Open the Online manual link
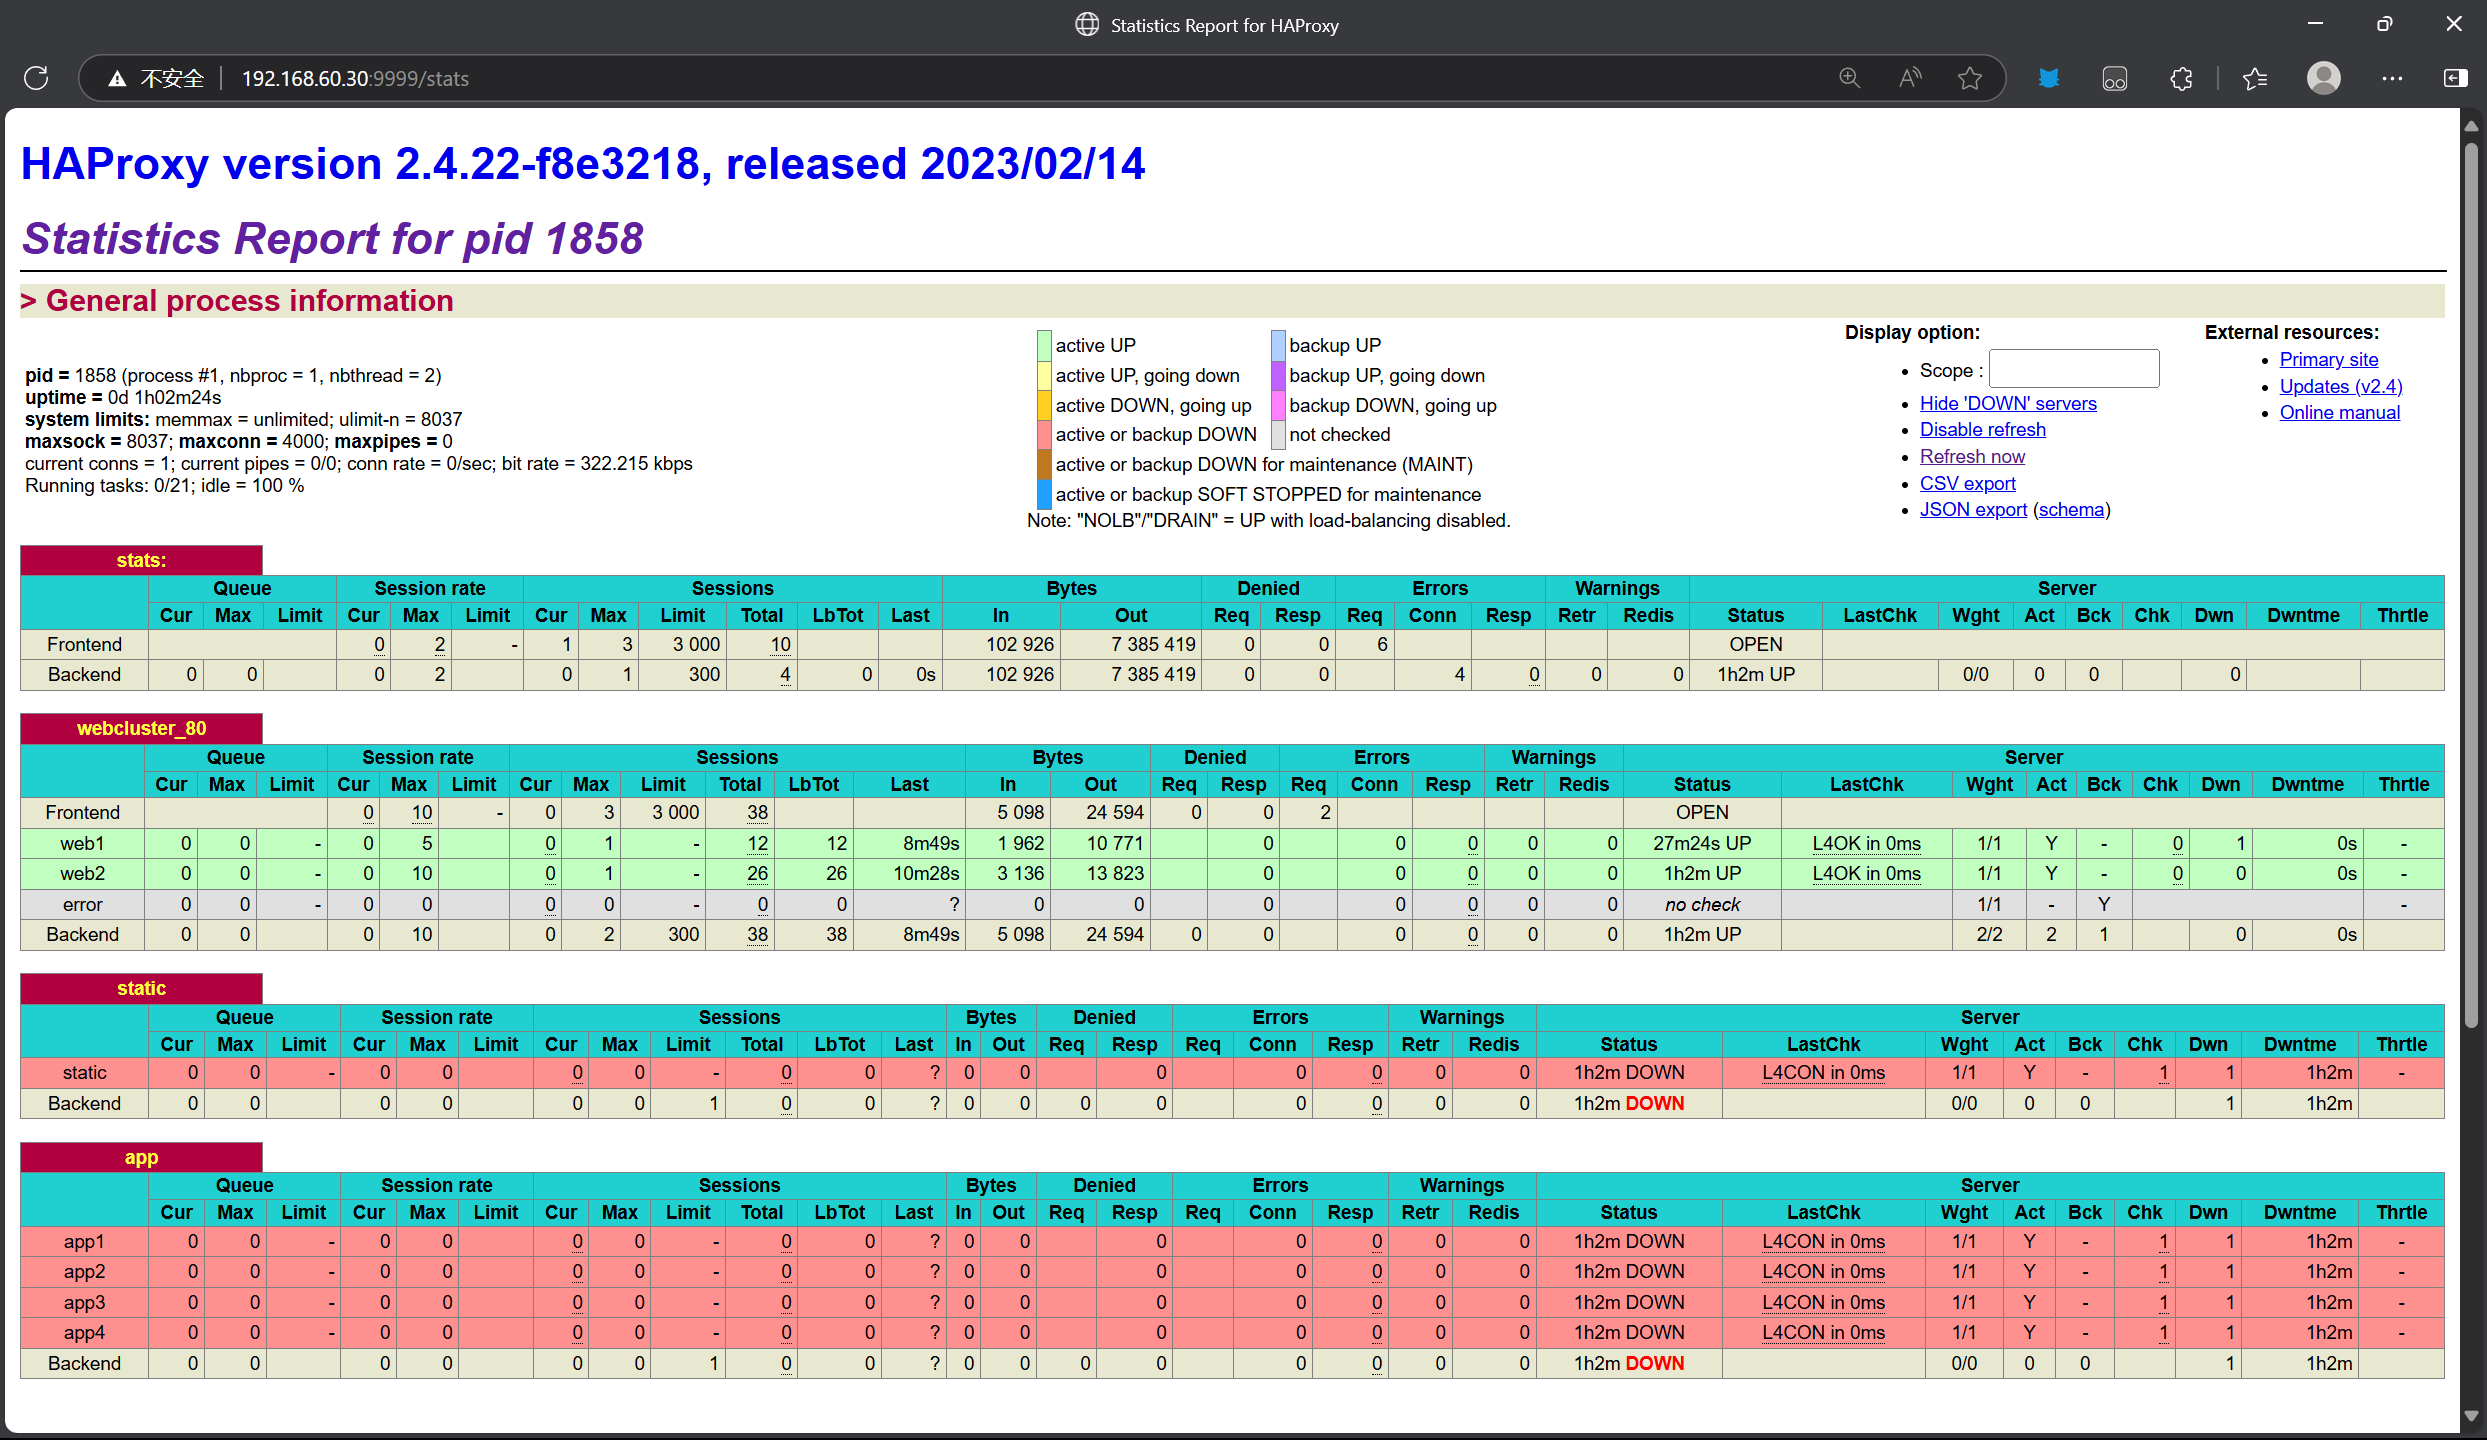Screen dimensions: 2487x1440 pyautogui.click(x=2339, y=412)
